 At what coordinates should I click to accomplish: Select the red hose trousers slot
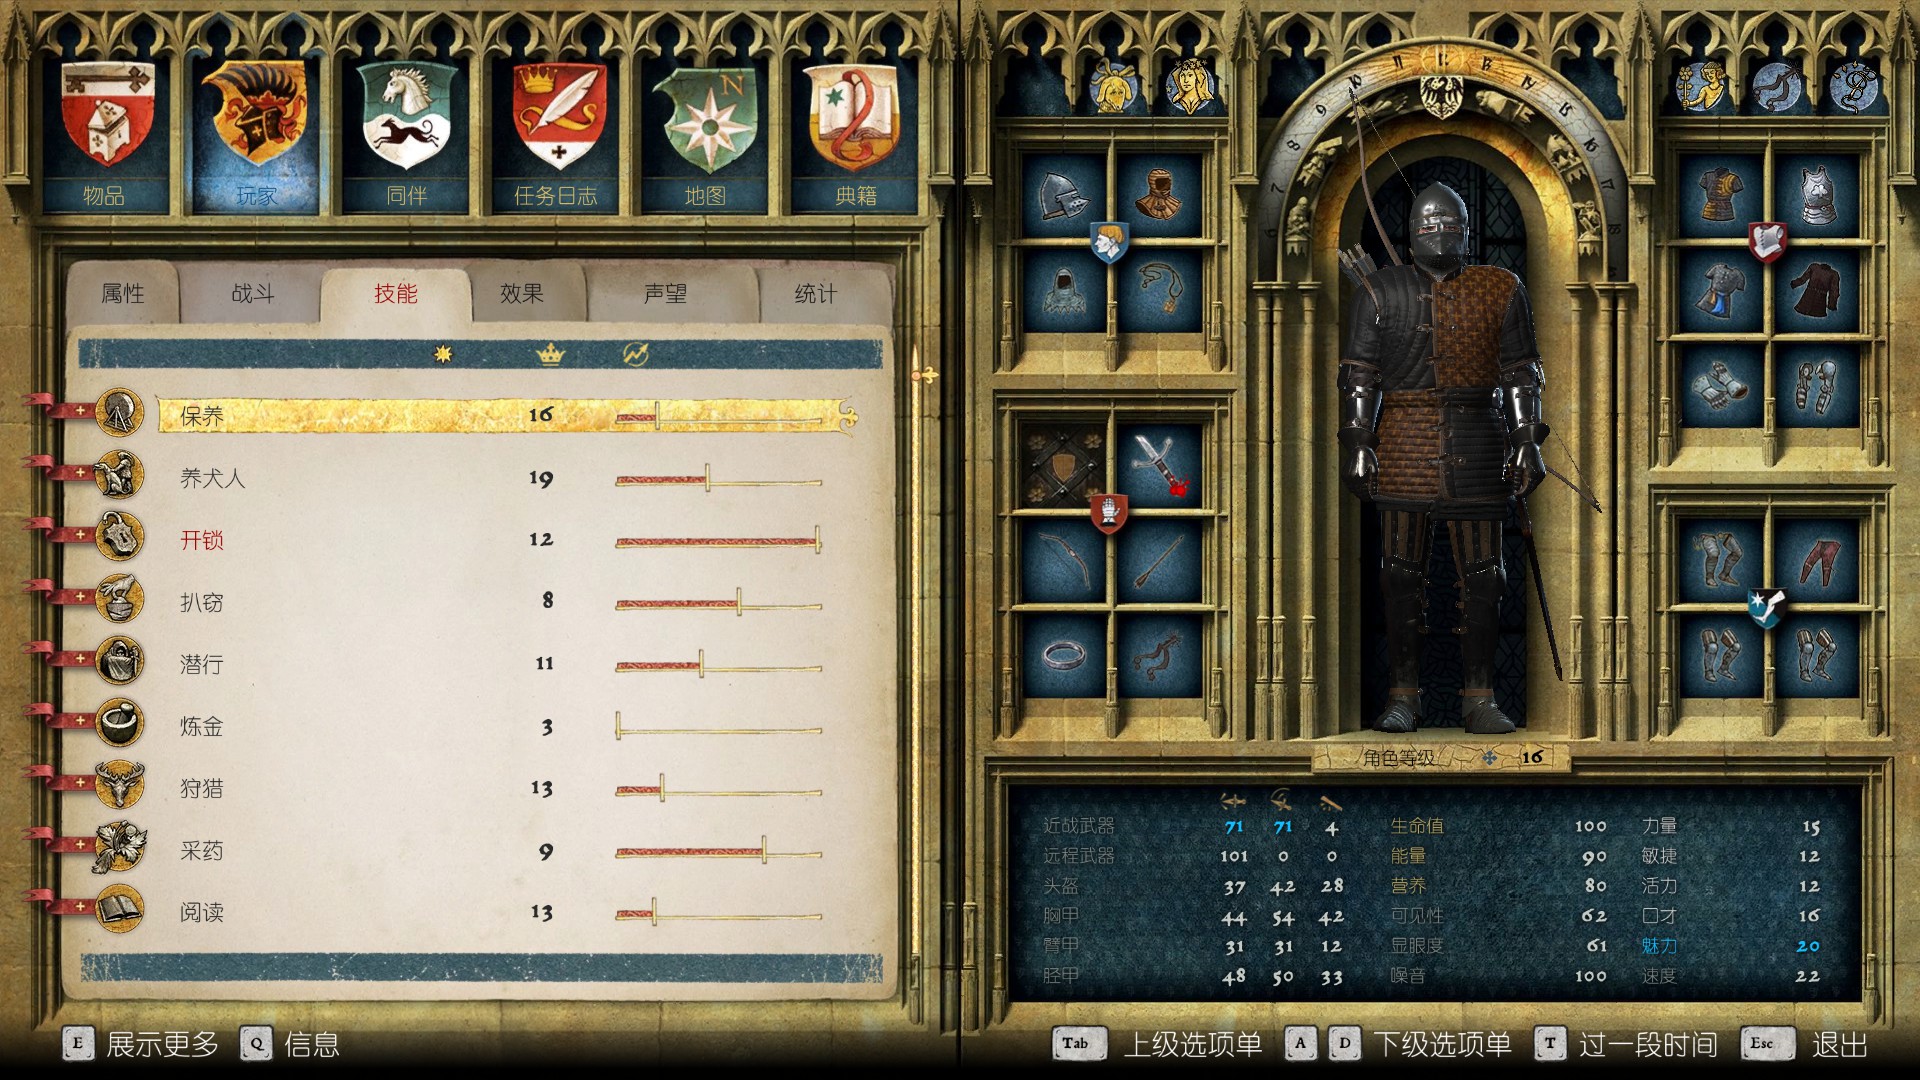[x=1817, y=561]
